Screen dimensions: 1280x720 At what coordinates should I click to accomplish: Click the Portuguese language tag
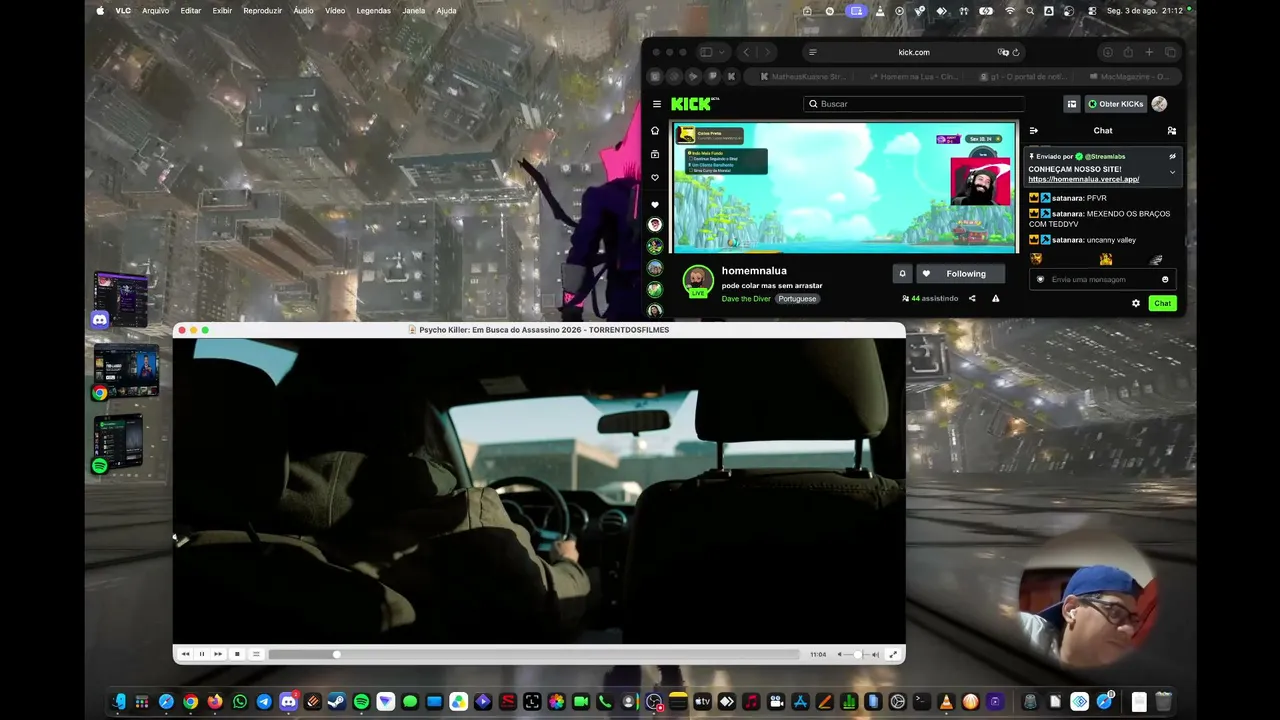[x=797, y=299]
